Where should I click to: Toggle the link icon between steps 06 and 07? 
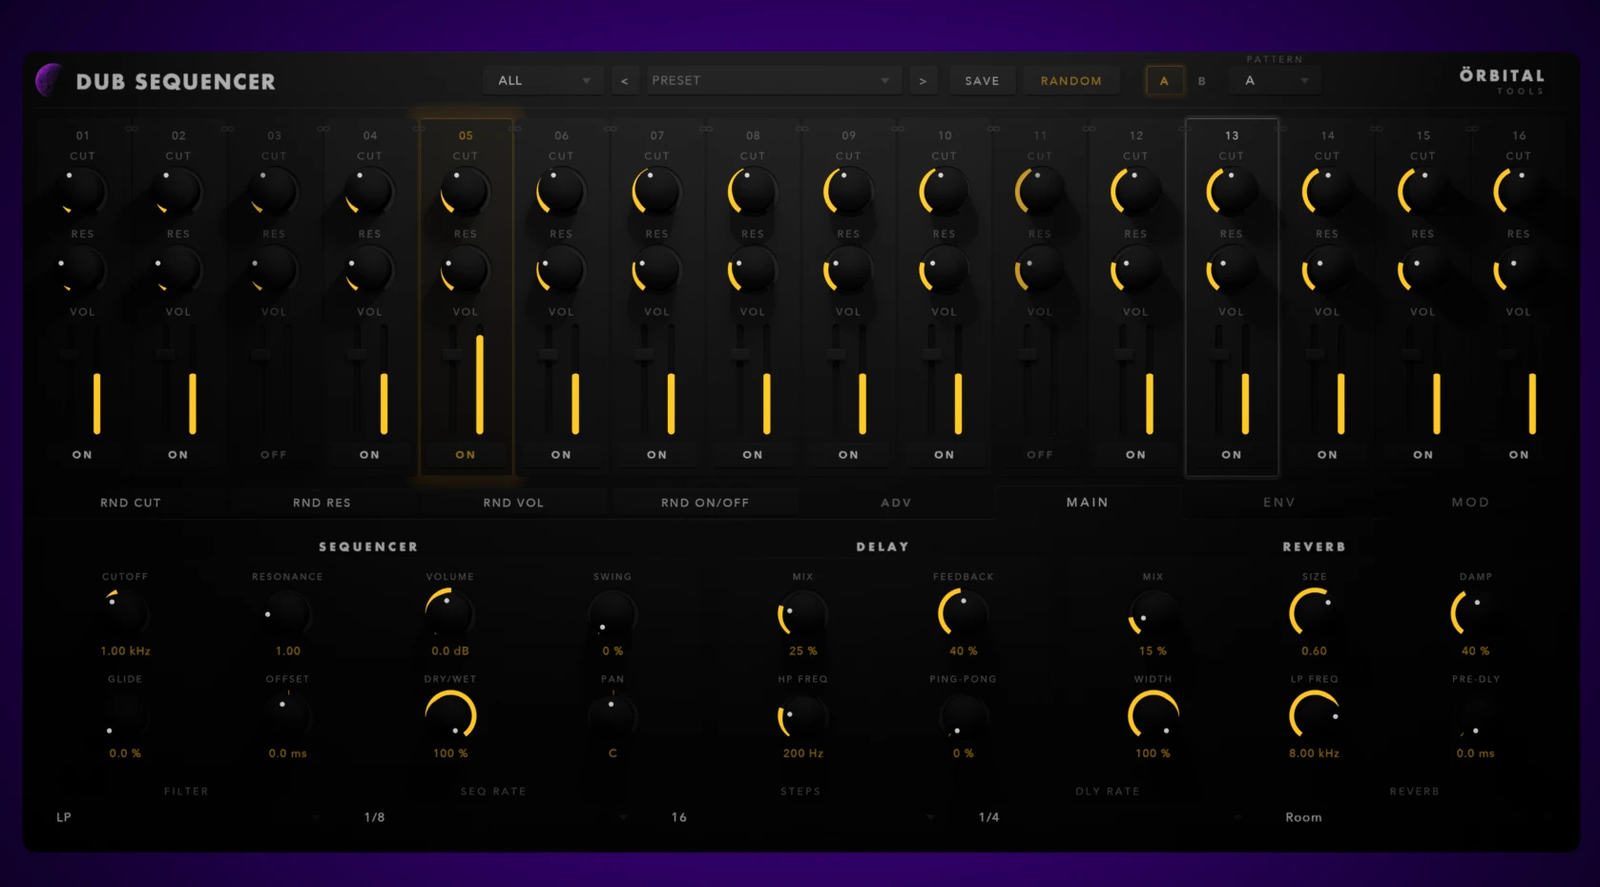(610, 129)
